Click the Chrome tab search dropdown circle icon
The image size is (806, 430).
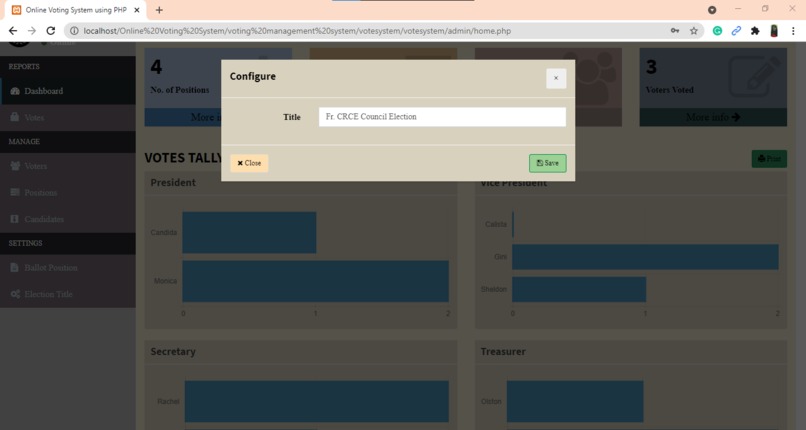pos(712,10)
